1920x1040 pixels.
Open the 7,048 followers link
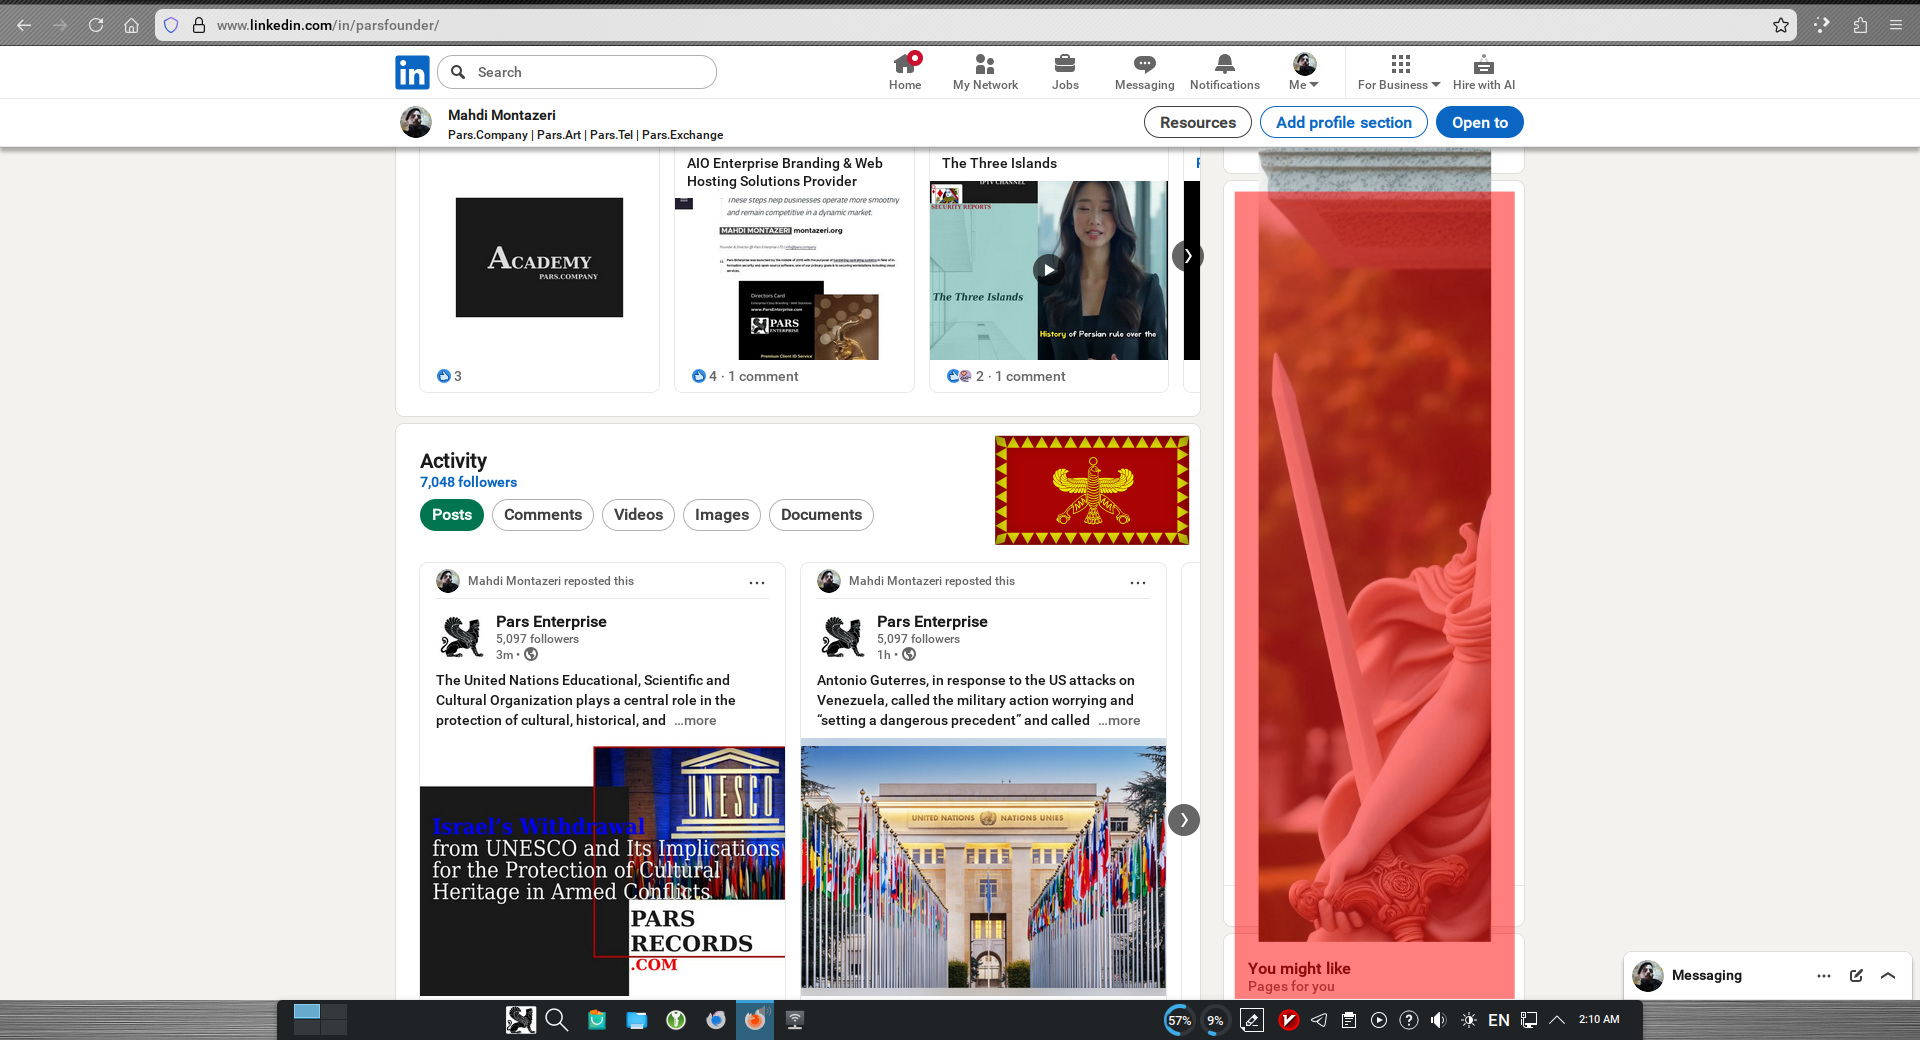pos(468,482)
